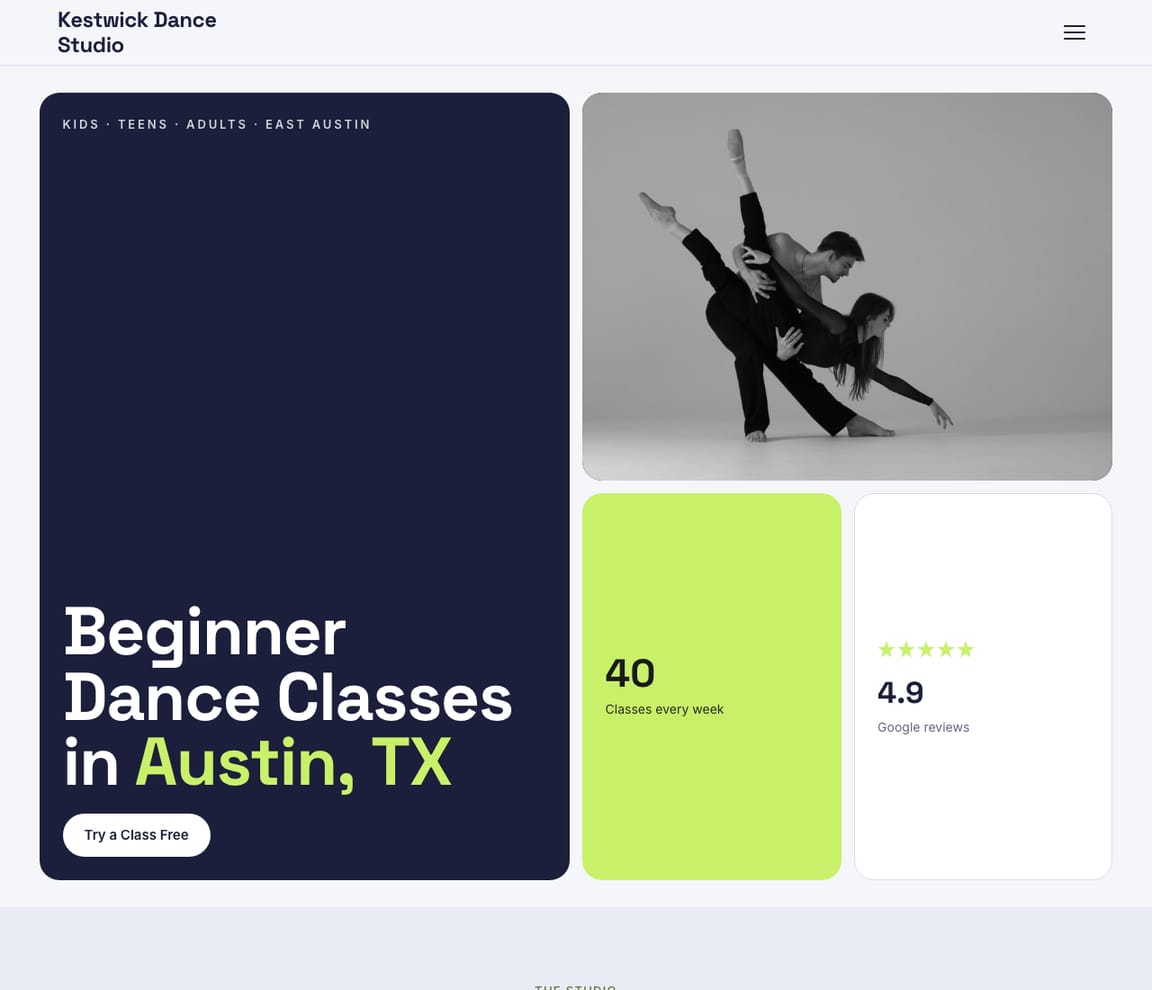
Task: Click the 'KIDS · TEENS · ADULTS · EAST AUSTIN' tagline
Action: pos(217,125)
